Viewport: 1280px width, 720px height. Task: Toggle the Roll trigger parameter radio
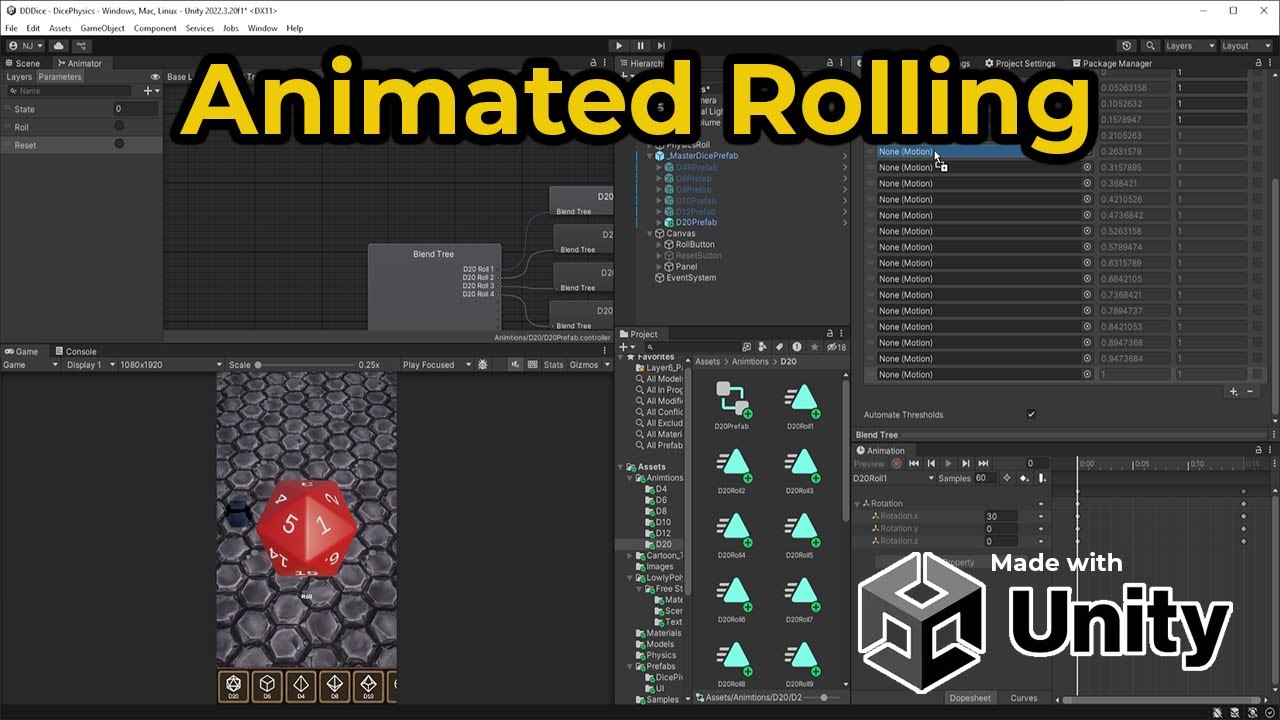click(x=119, y=126)
